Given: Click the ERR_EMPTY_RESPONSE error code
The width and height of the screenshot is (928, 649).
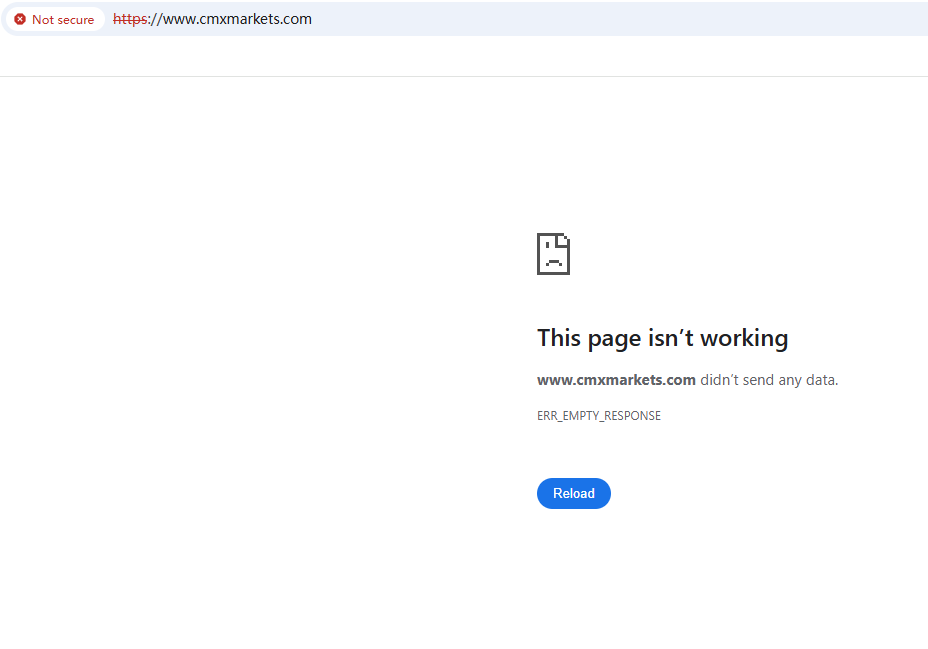Looking at the screenshot, I should (x=598, y=416).
